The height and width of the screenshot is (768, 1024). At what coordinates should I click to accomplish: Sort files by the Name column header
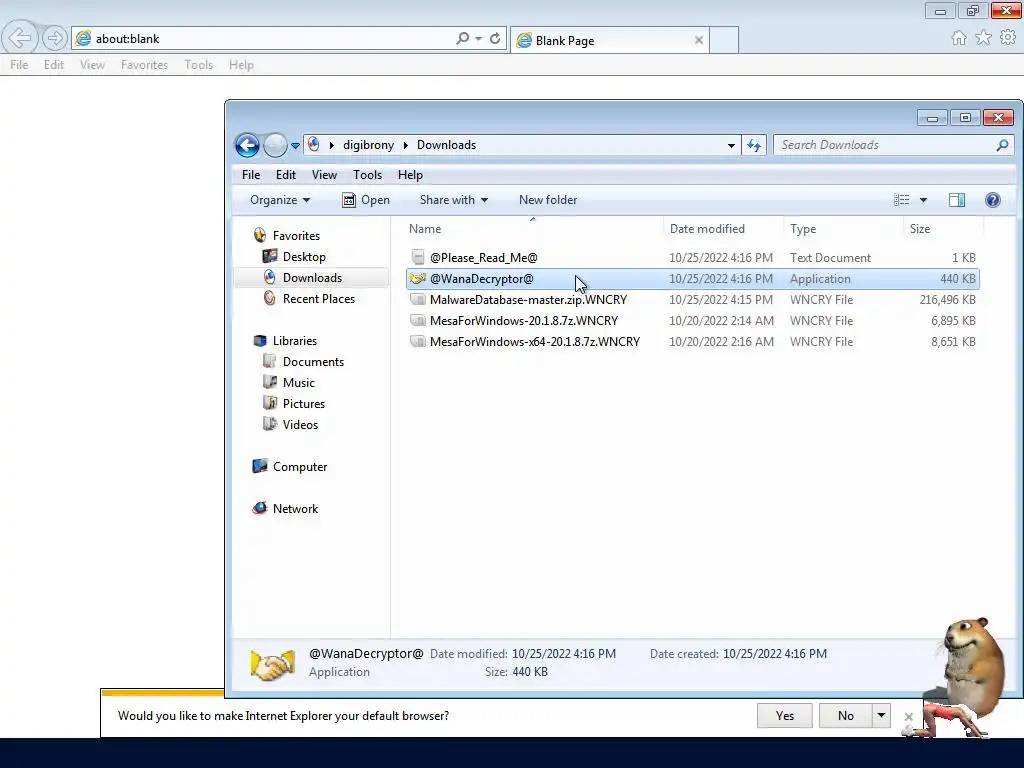(x=533, y=229)
